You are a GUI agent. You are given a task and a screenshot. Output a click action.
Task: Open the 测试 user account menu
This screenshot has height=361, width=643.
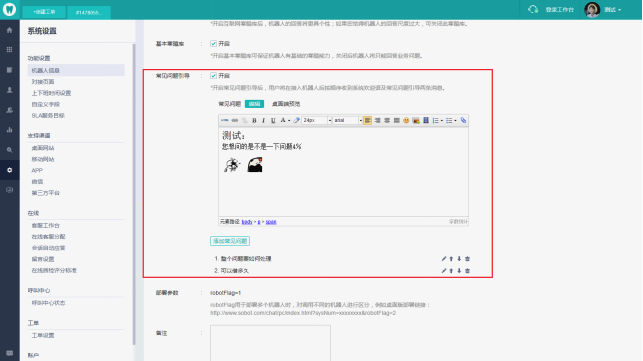(613, 9)
